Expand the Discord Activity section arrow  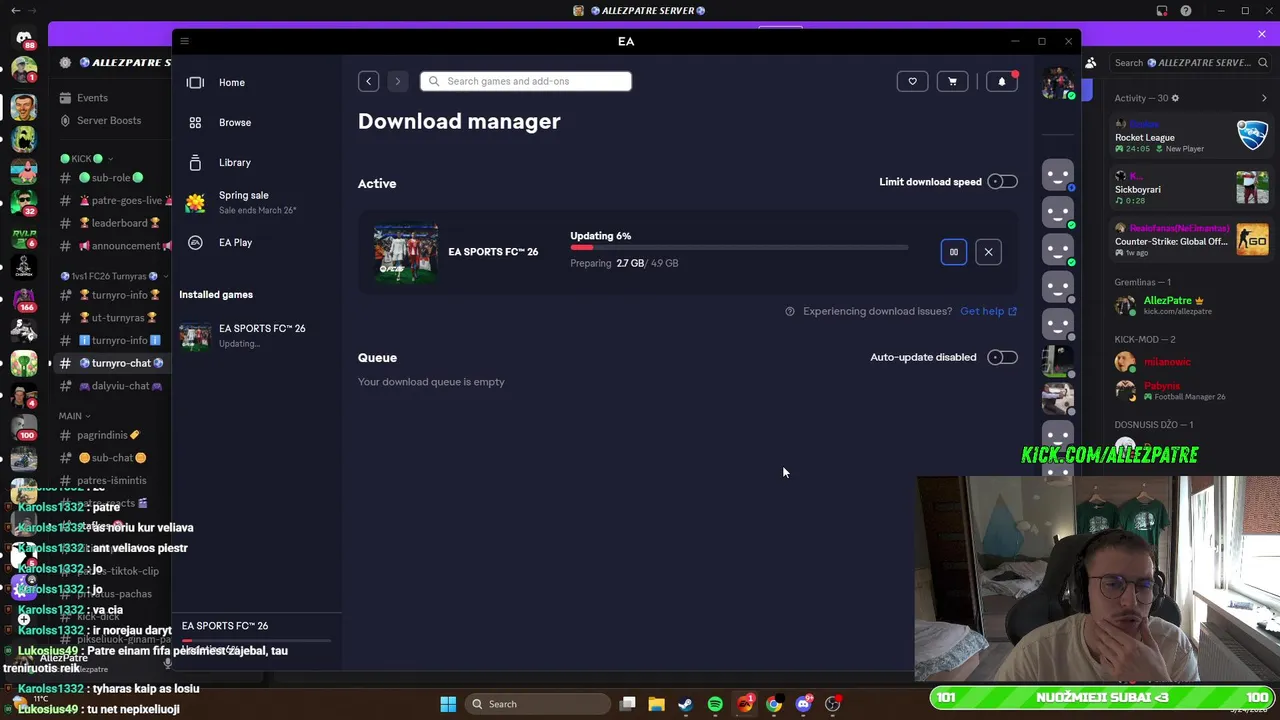[1264, 98]
